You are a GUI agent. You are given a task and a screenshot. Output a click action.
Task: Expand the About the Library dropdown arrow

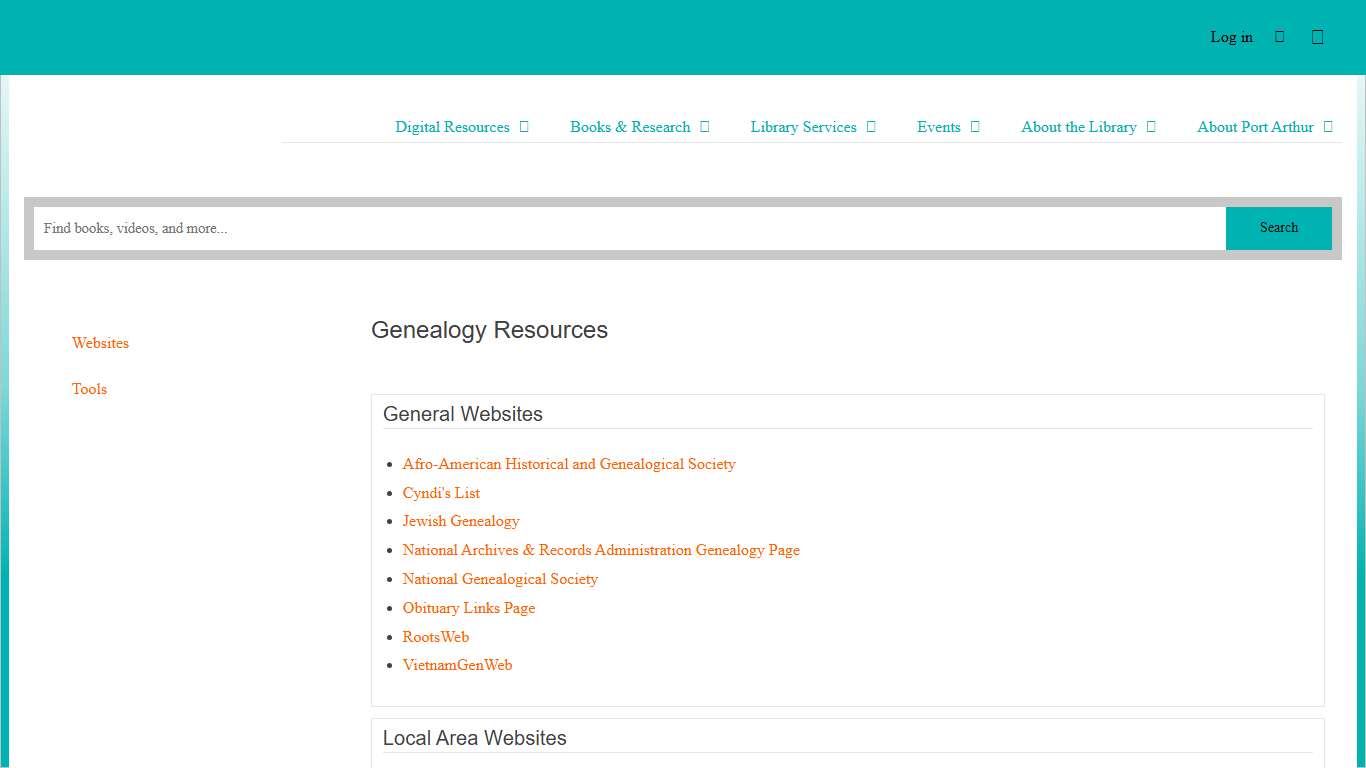click(x=1151, y=127)
